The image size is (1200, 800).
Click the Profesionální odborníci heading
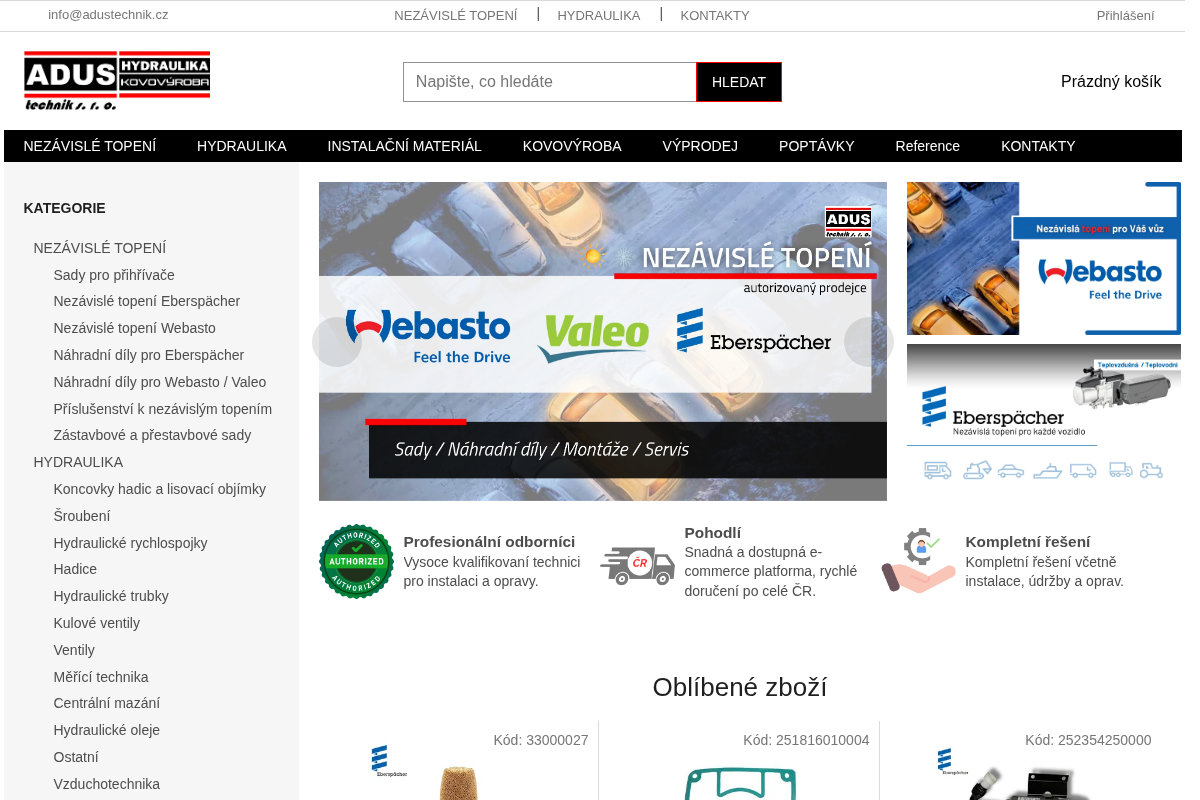tap(490, 541)
